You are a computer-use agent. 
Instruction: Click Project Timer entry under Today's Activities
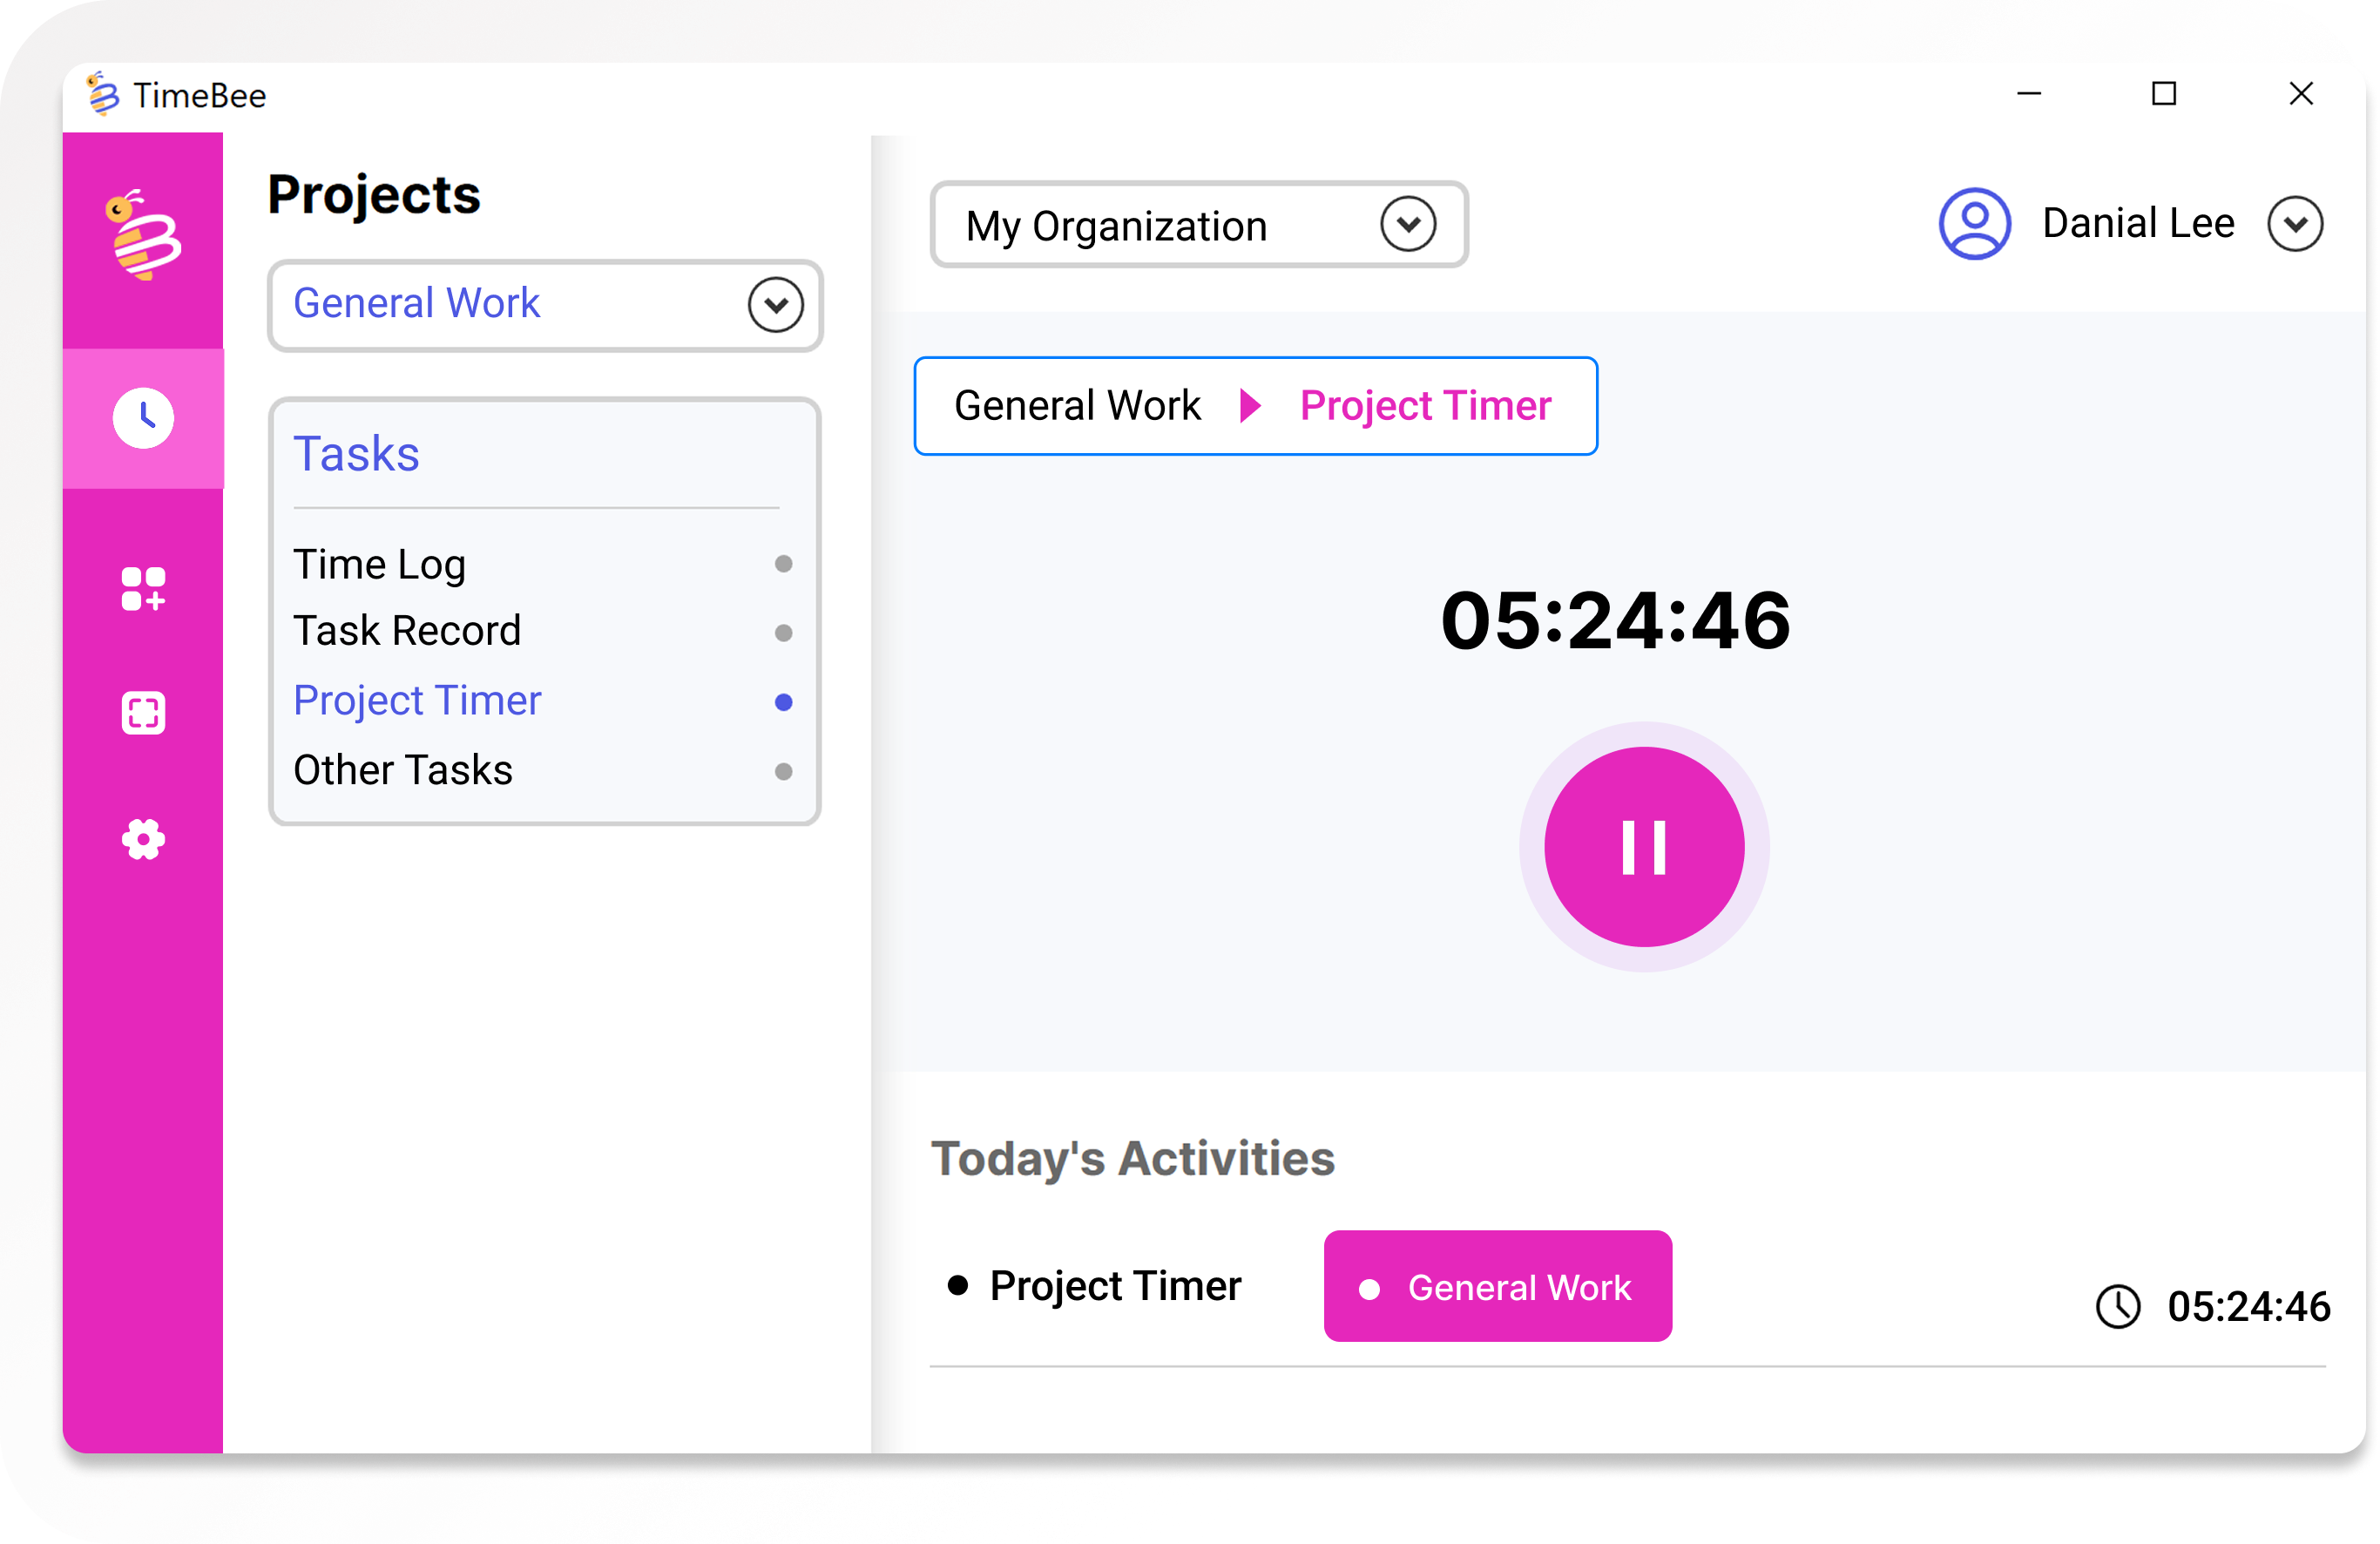click(1114, 1286)
